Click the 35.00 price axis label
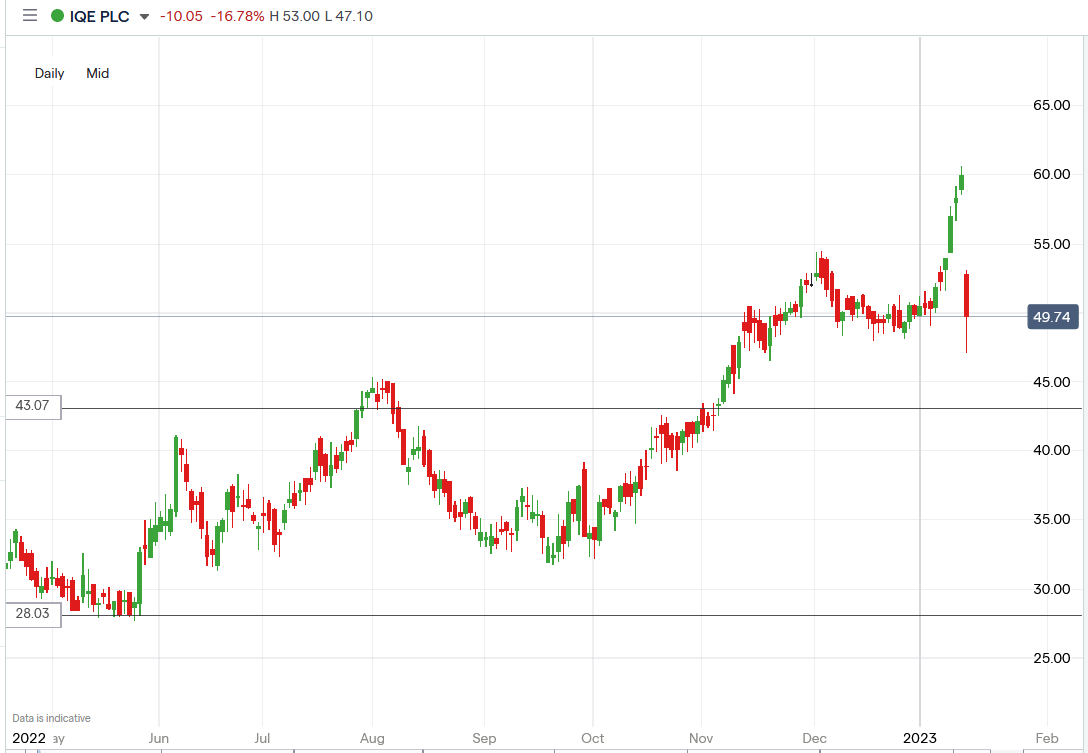The image size is (1088, 753). click(1051, 519)
